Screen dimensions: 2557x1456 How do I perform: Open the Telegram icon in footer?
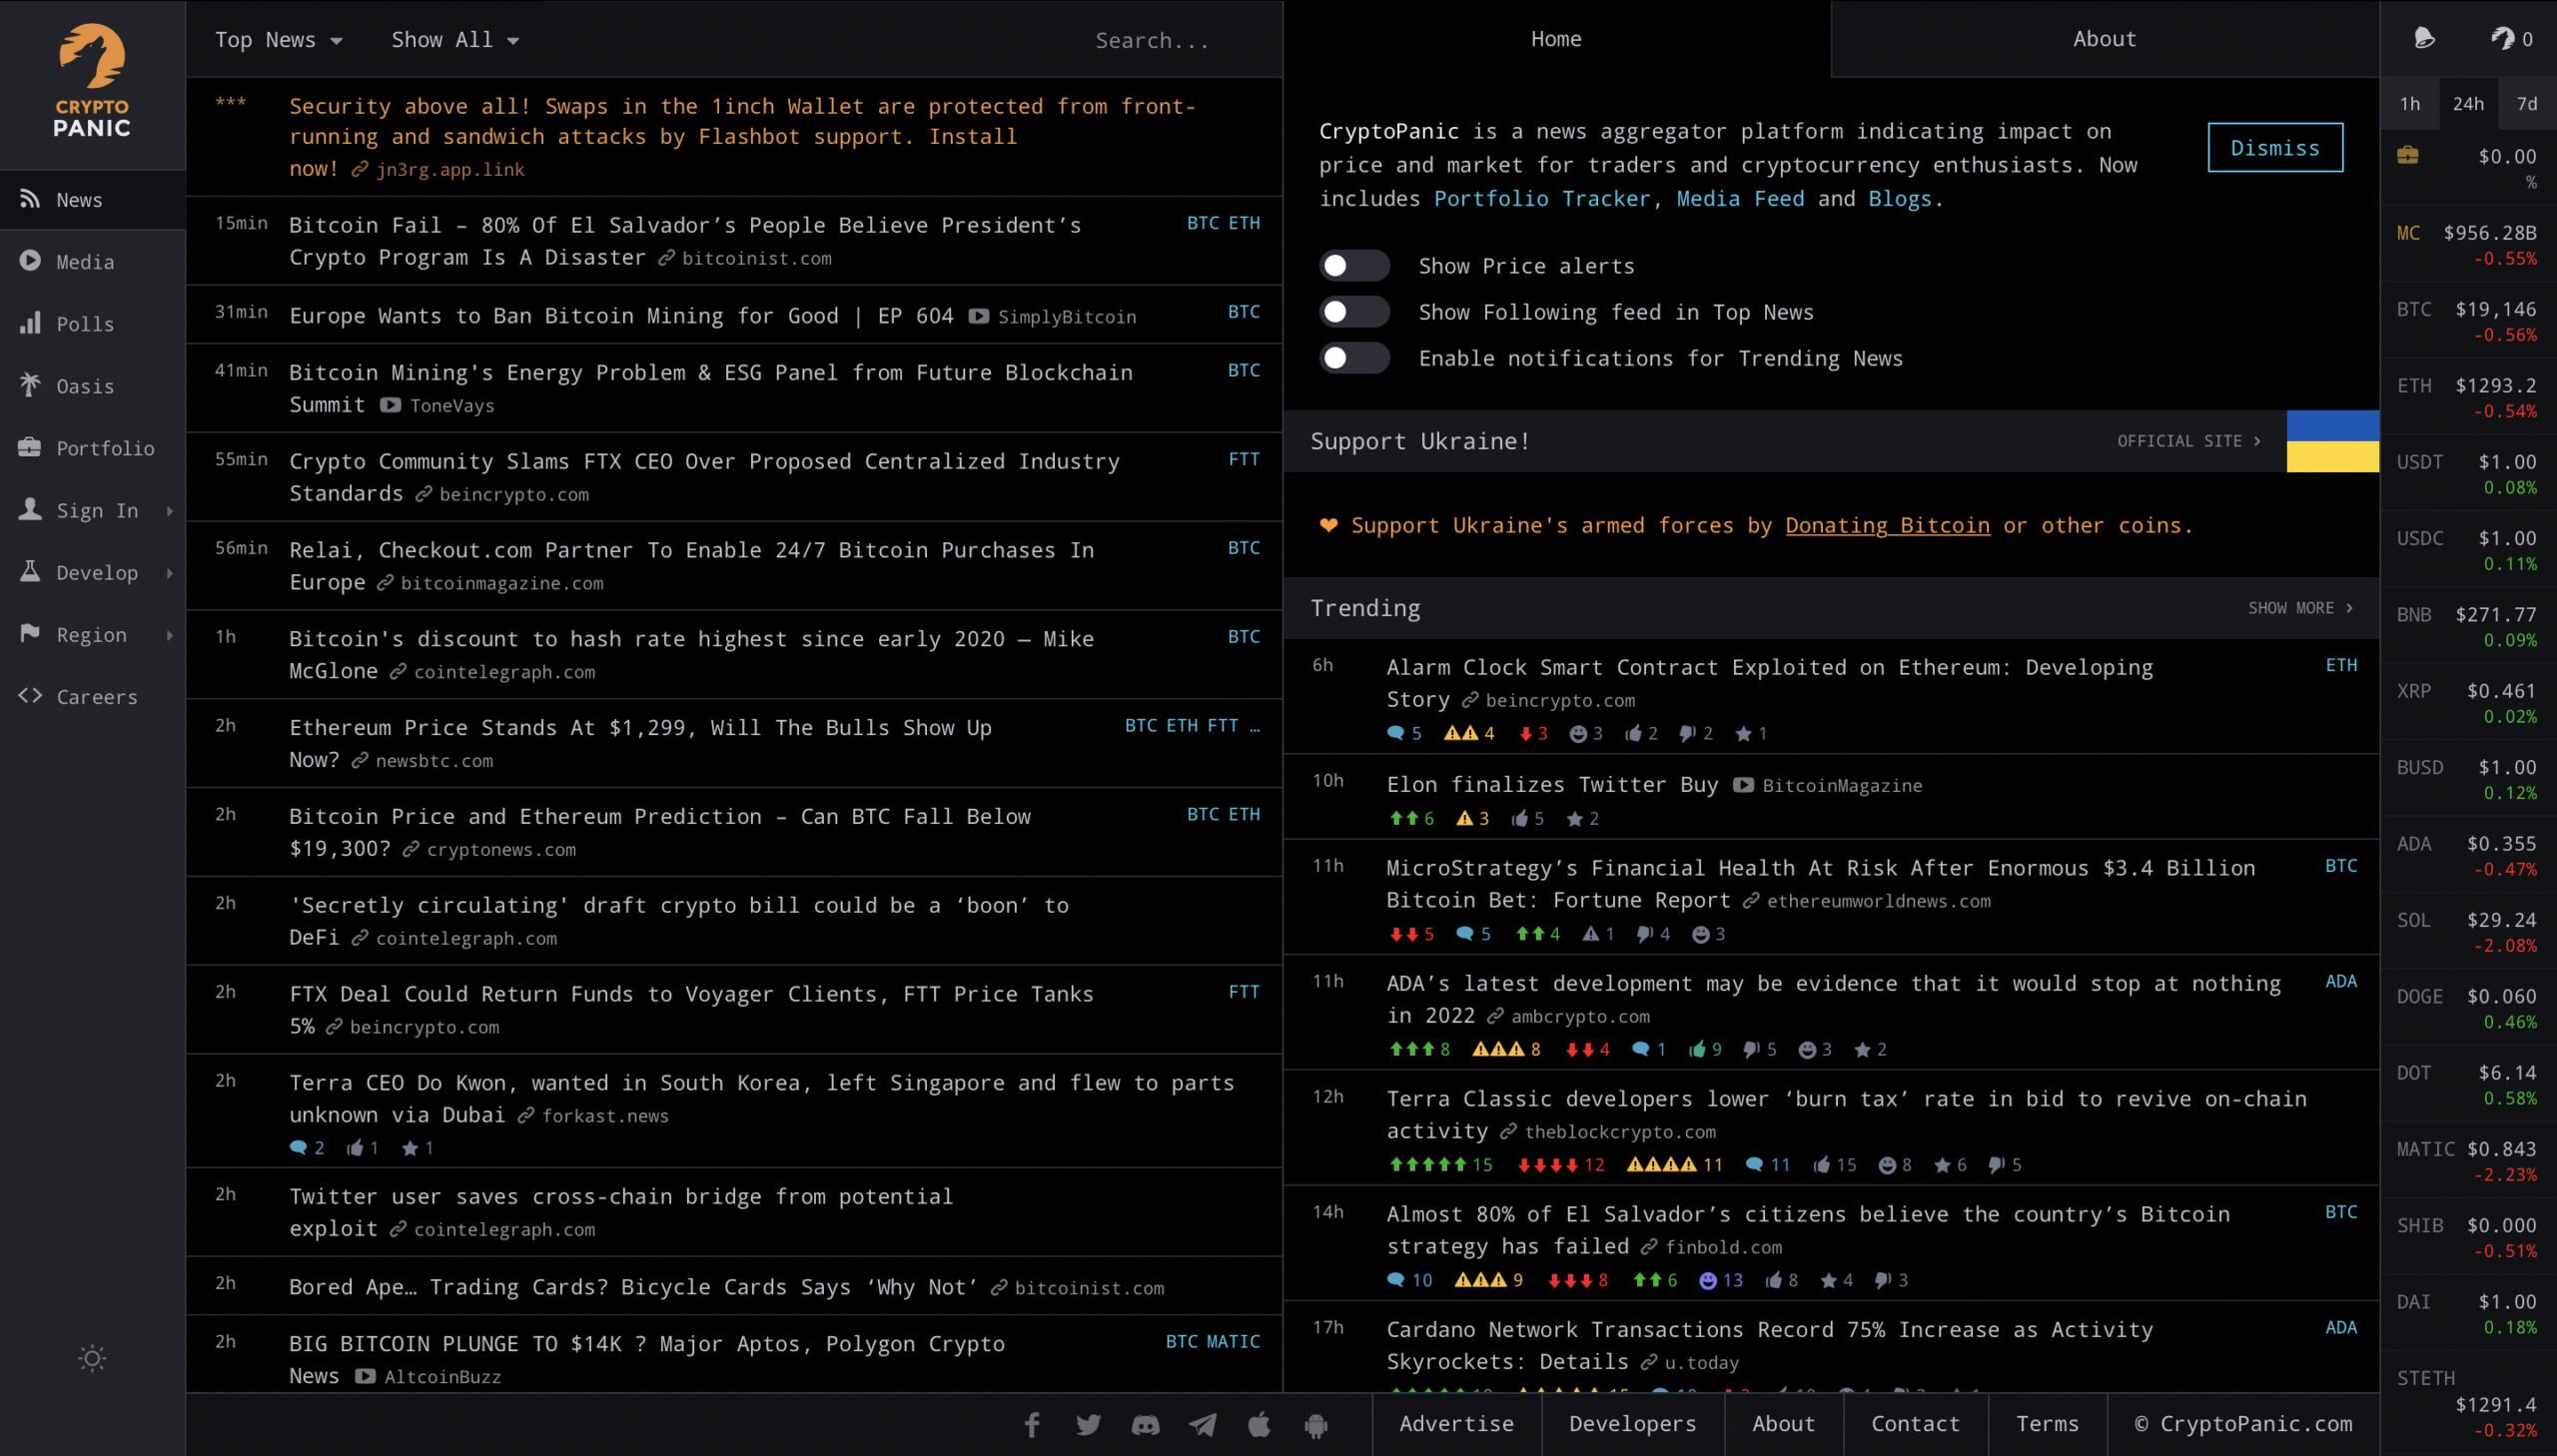(x=1202, y=1425)
